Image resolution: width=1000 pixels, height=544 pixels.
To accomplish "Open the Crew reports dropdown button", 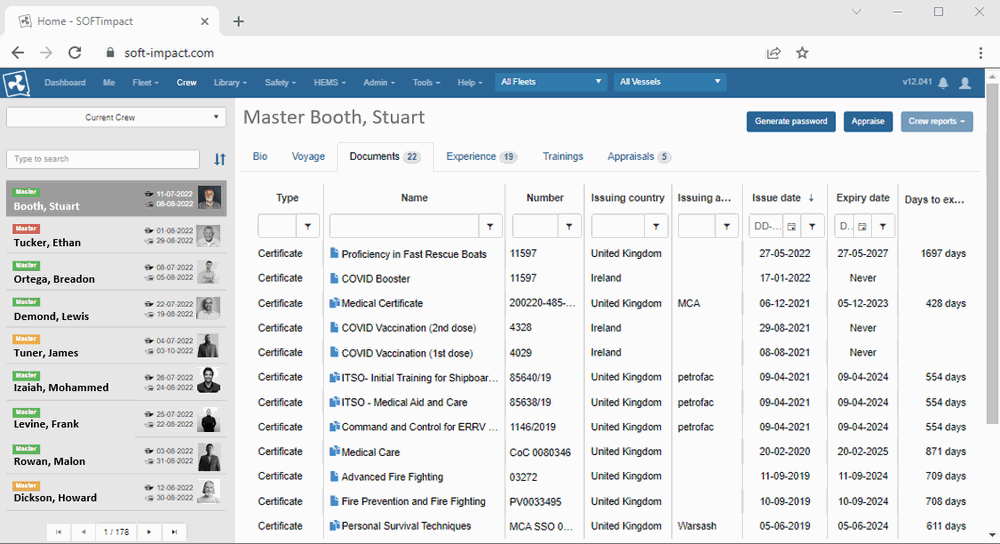I will click(936, 121).
